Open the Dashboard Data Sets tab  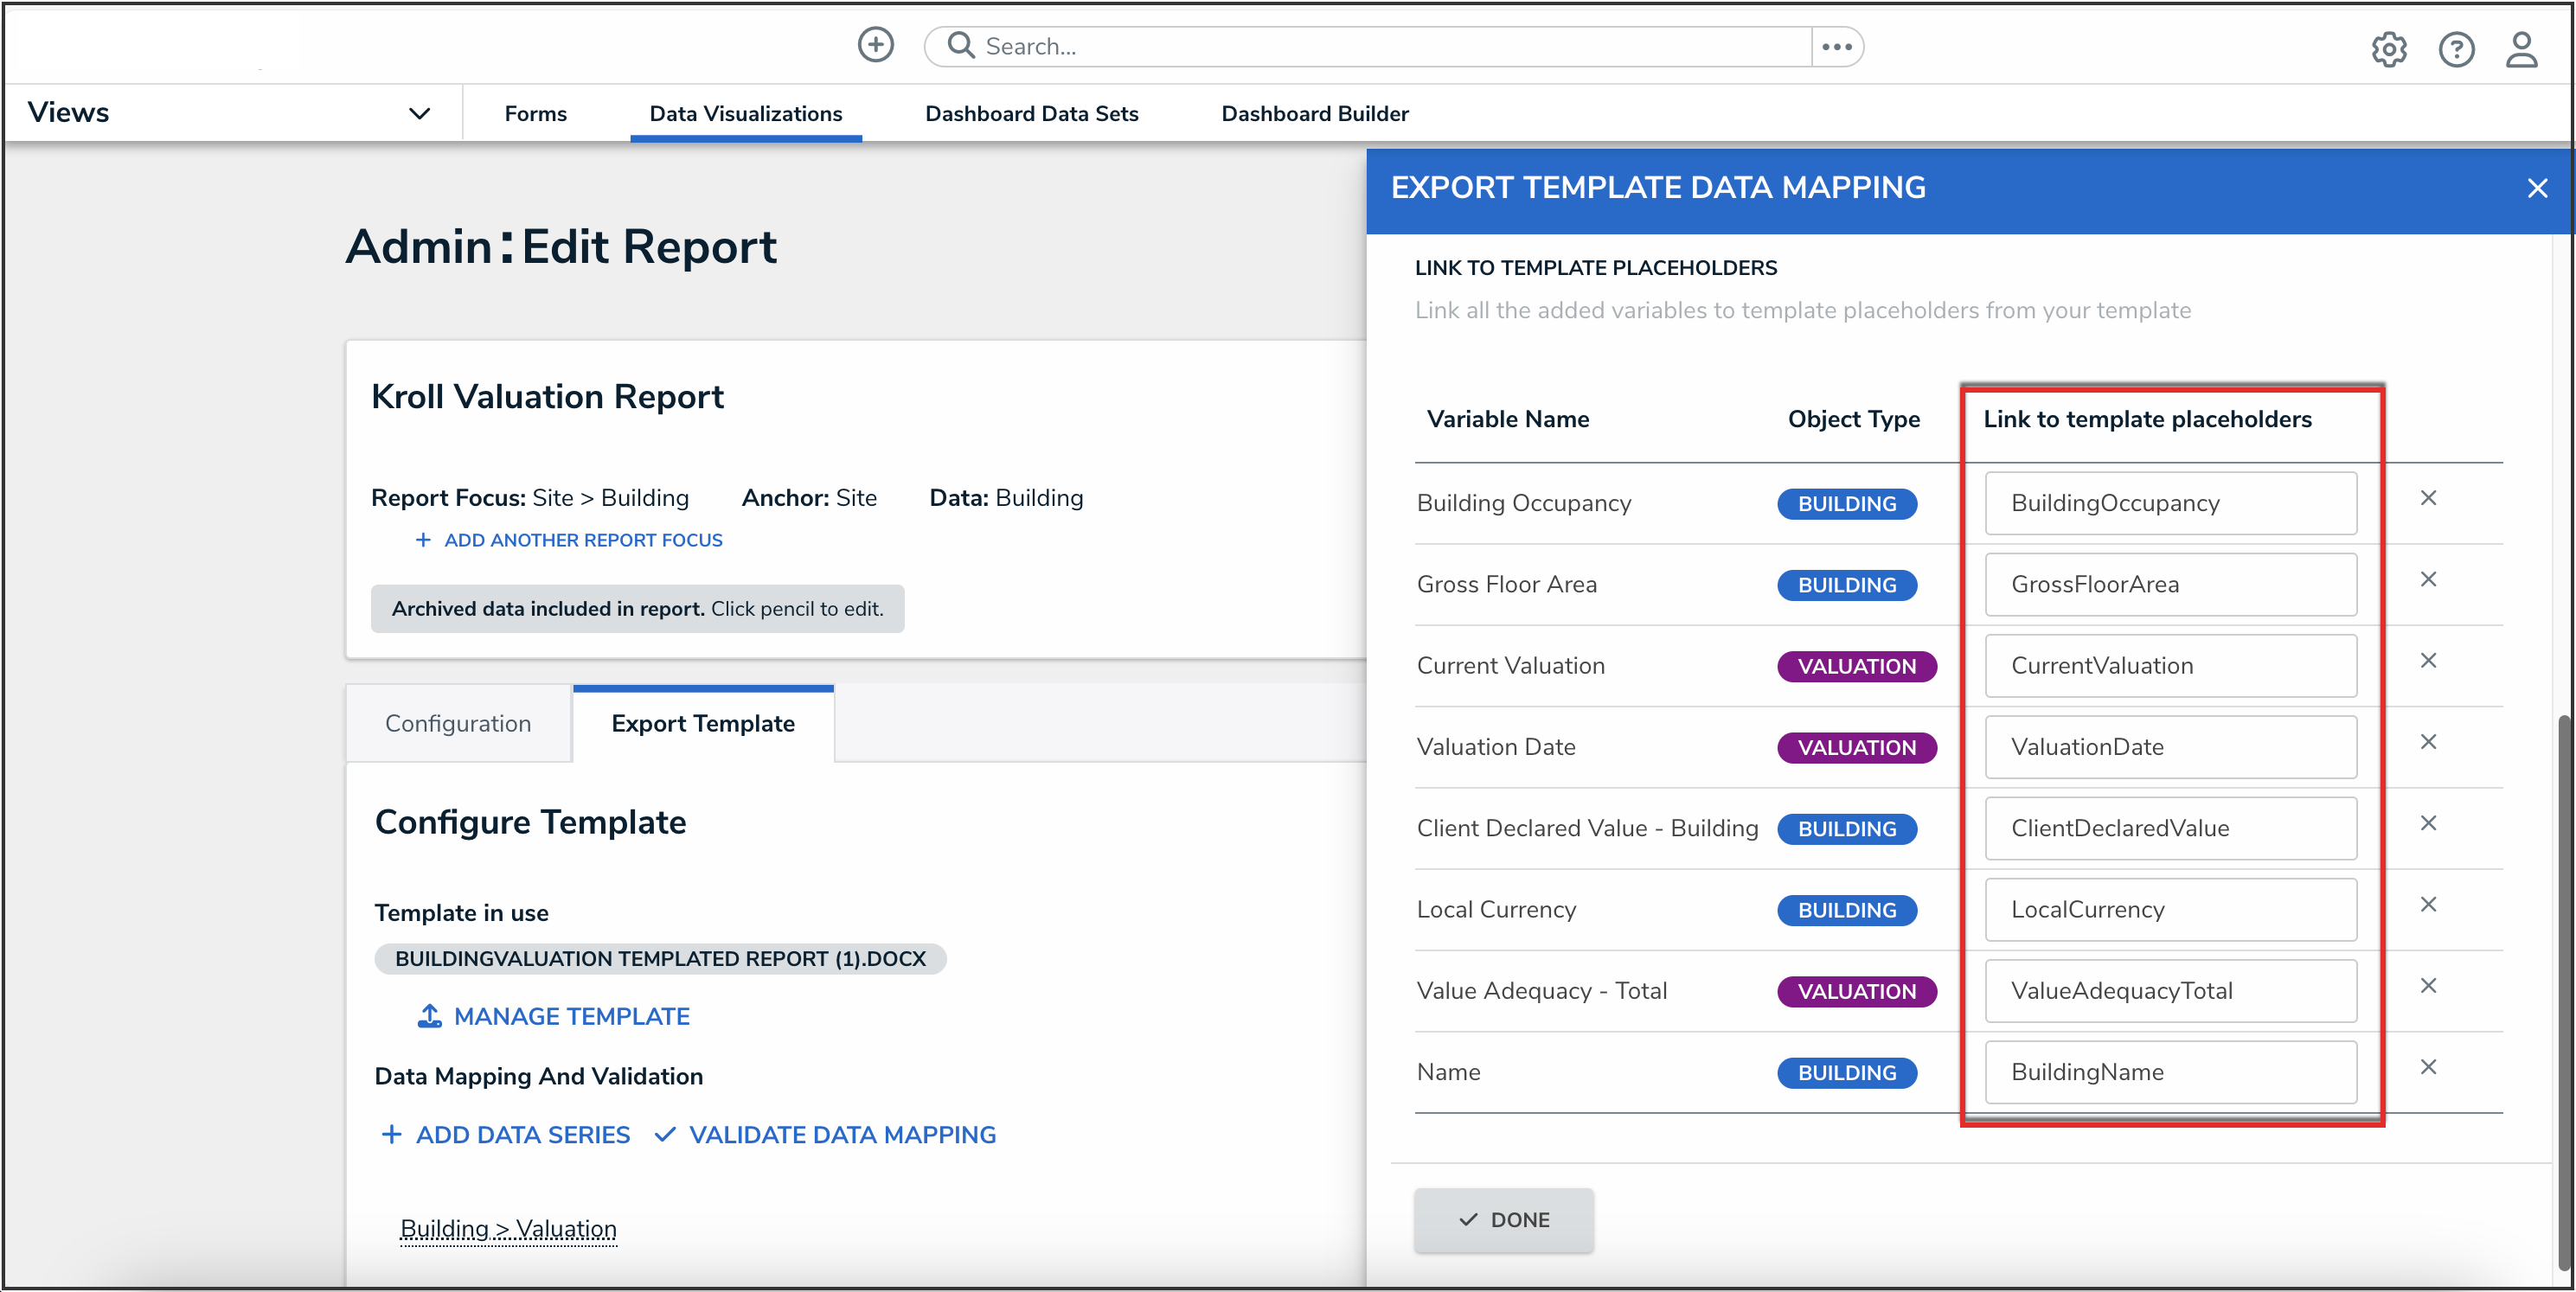tap(1031, 113)
